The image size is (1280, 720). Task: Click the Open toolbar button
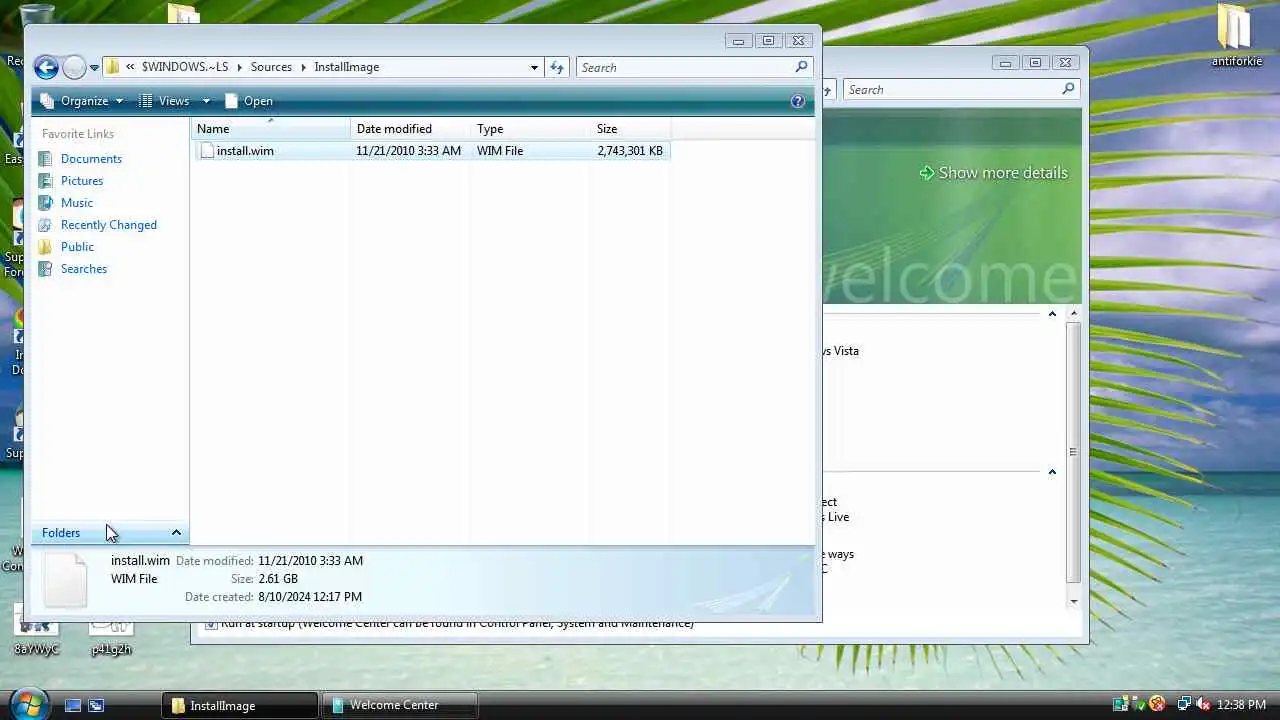[x=249, y=101]
